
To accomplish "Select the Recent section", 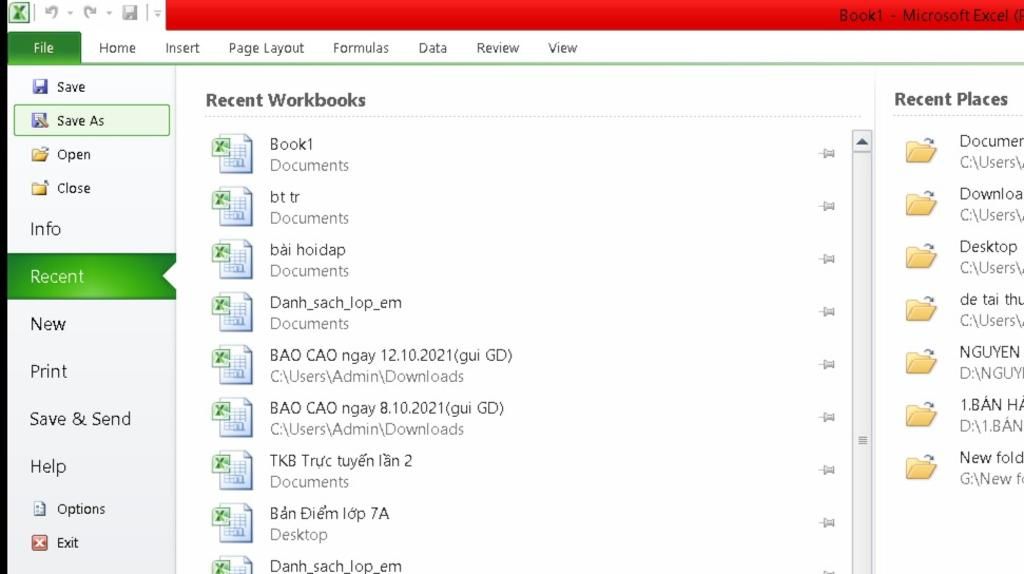I will [91, 276].
